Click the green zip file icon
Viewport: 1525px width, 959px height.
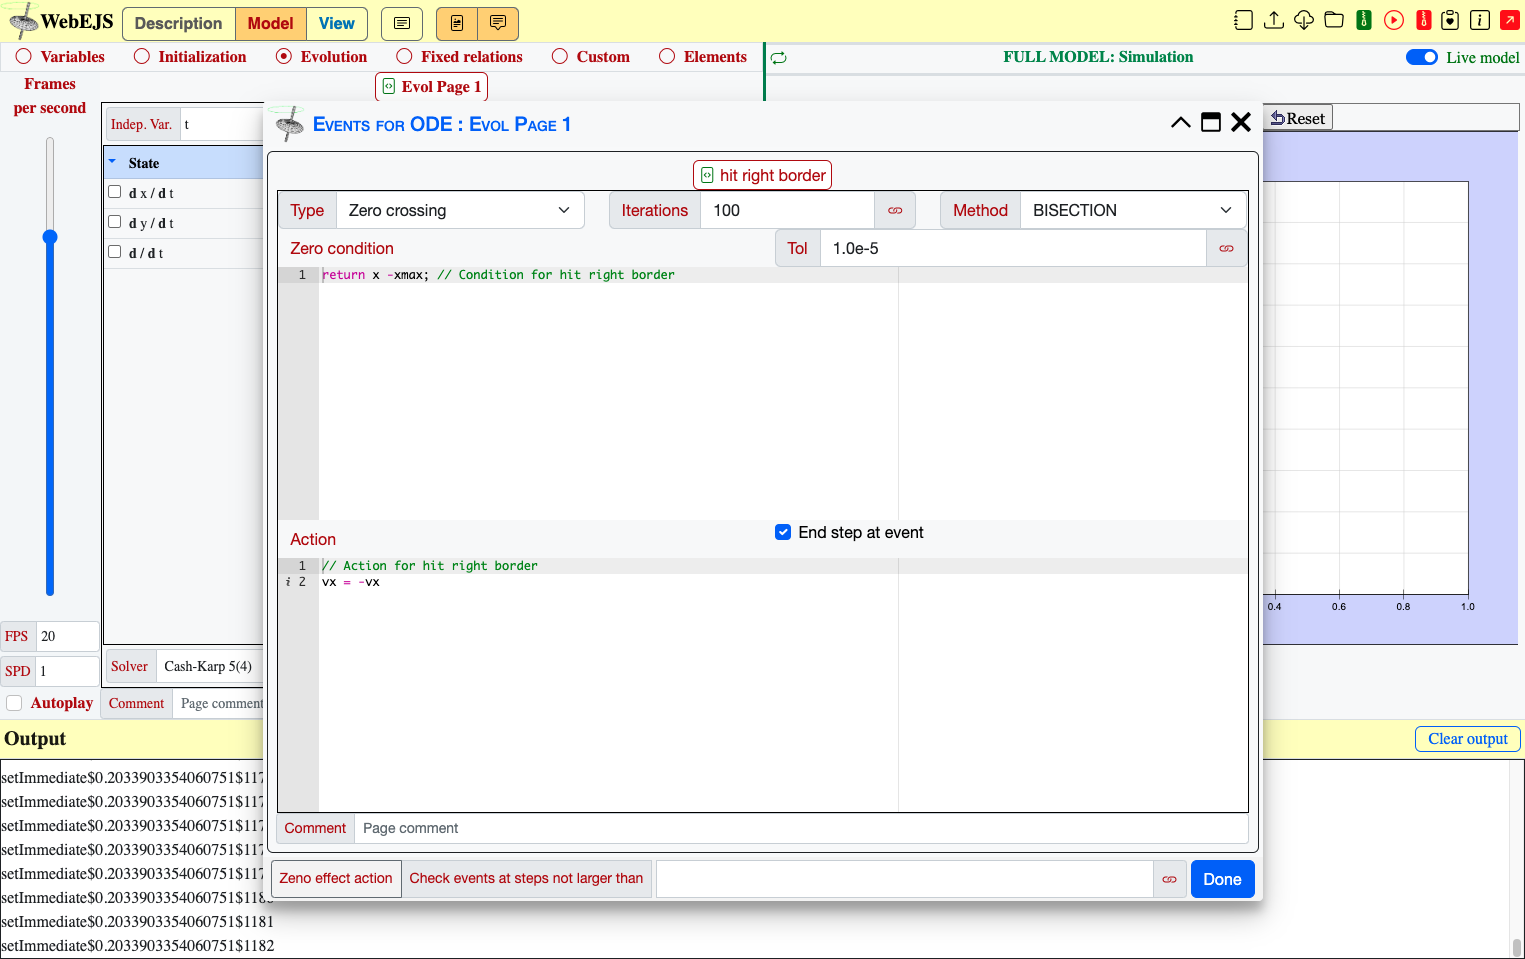click(x=1363, y=20)
